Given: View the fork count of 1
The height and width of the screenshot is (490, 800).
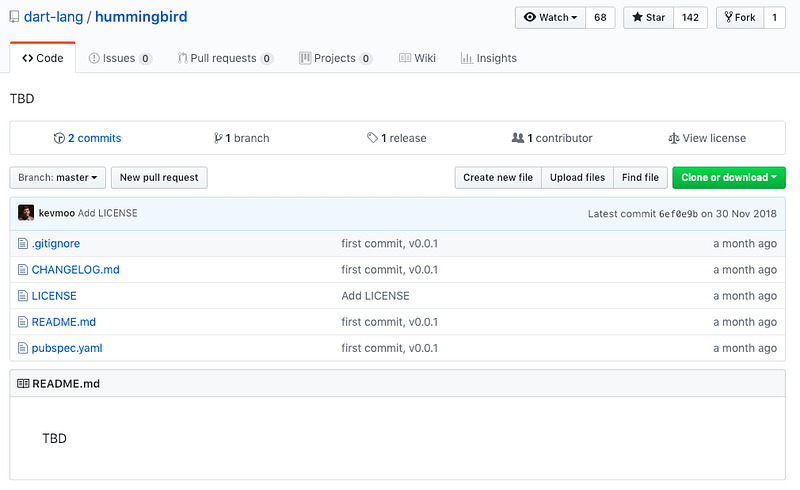Looking at the screenshot, I should coord(774,17).
